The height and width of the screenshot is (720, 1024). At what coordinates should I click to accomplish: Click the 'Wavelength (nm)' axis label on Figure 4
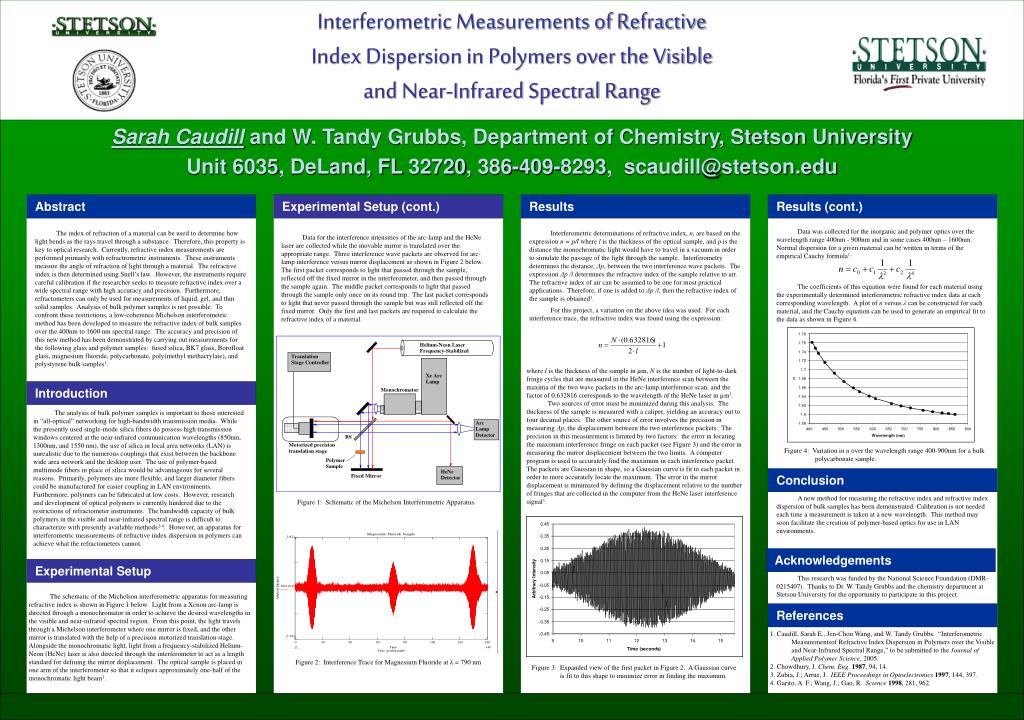(888, 435)
